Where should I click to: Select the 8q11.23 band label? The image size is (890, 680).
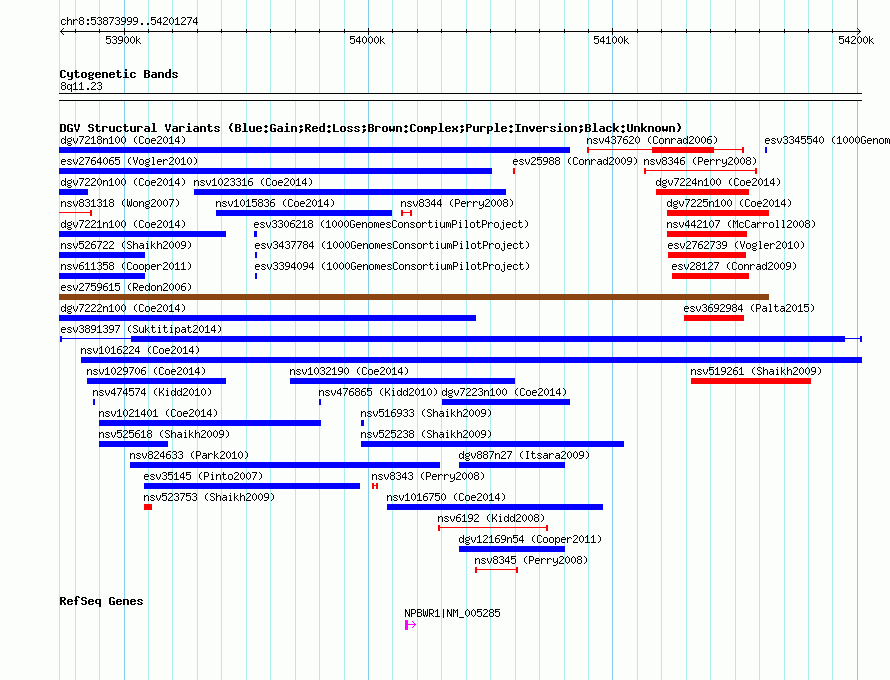coord(81,86)
